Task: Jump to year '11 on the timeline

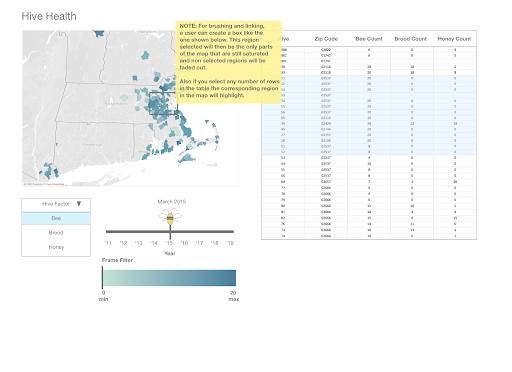Action: coord(108,243)
